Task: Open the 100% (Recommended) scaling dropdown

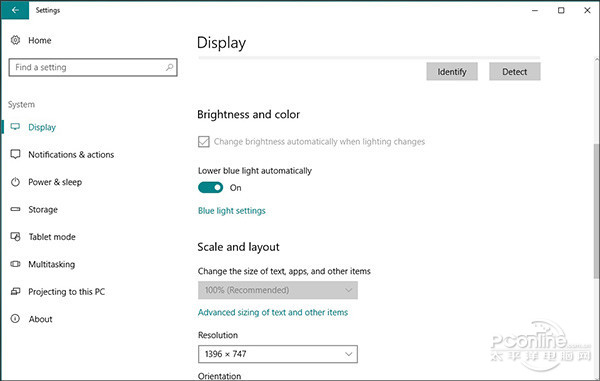Action: coord(278,290)
